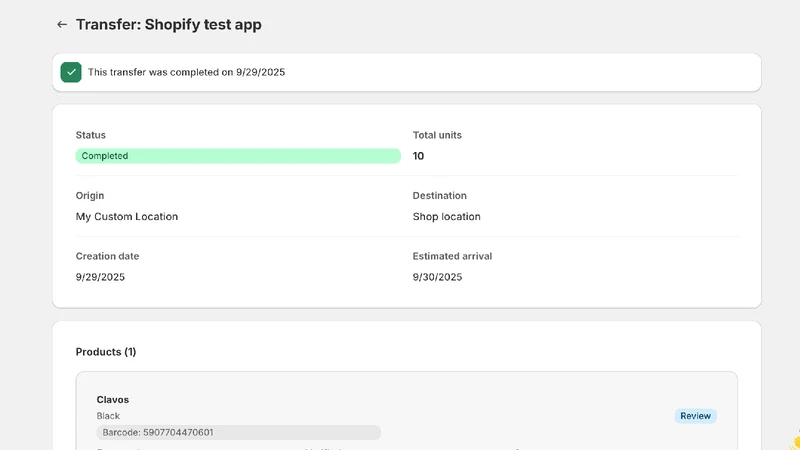Click the total units value 10
Image resolution: width=800 pixels, height=450 pixels.
click(x=418, y=156)
